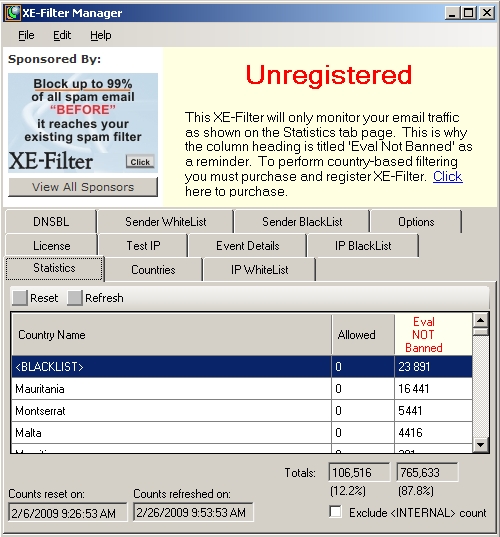Click the Reset toolbar icon
Screen dimensions: 500x537
(20, 298)
